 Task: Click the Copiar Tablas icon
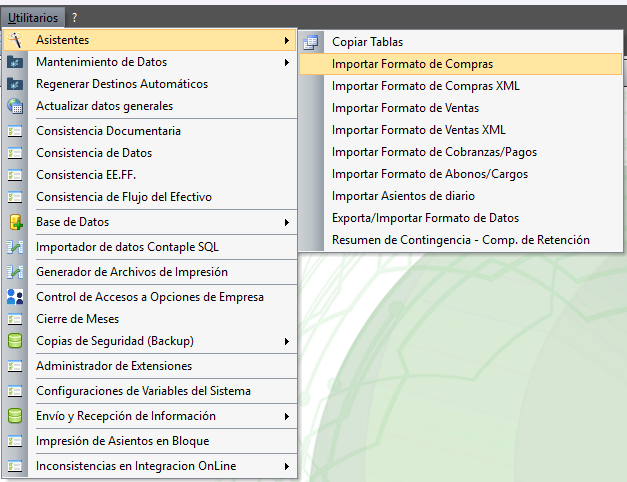coord(311,42)
